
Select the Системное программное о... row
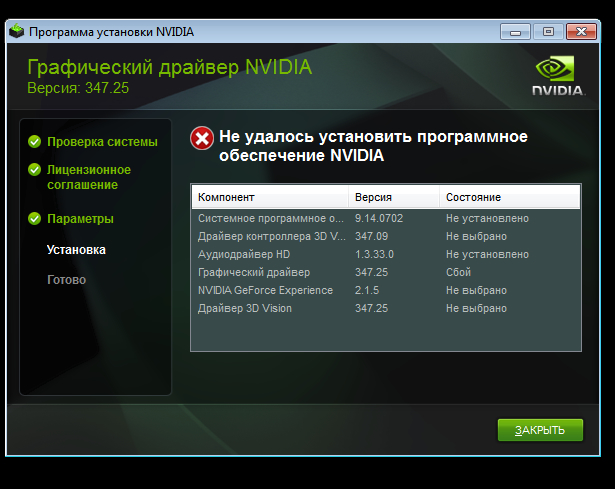pyautogui.click(x=386, y=218)
